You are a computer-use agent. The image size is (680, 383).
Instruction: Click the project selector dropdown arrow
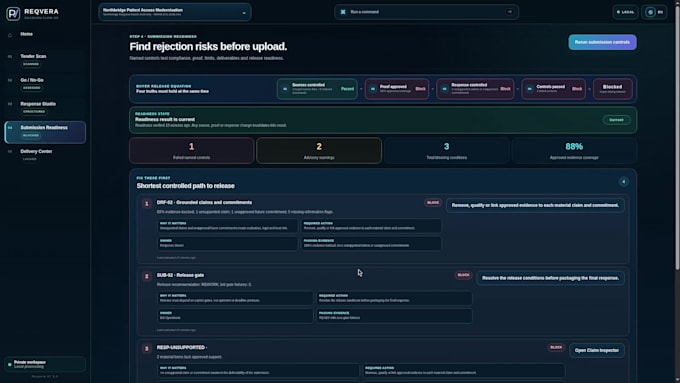(244, 13)
